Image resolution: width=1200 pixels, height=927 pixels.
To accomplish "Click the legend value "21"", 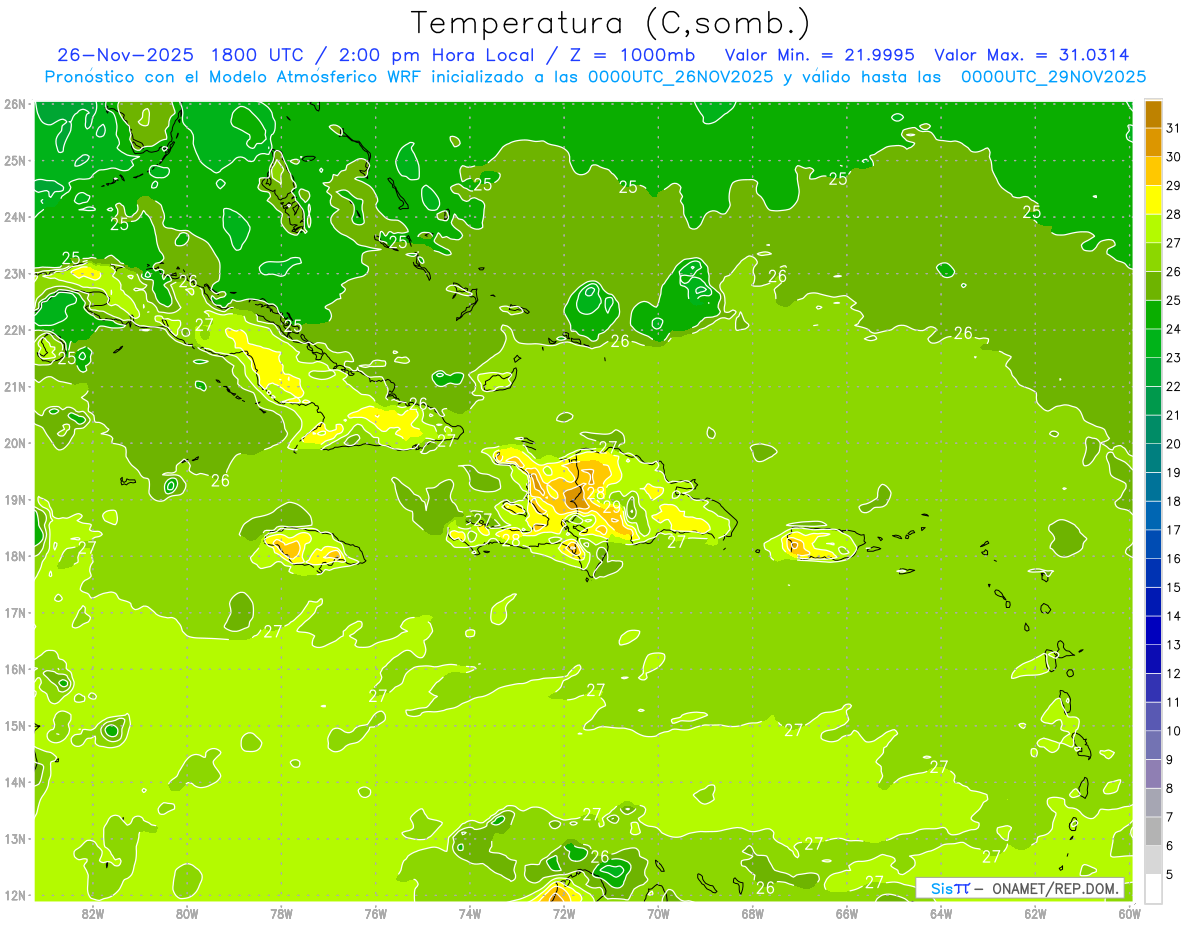I will pyautogui.click(x=1174, y=415).
